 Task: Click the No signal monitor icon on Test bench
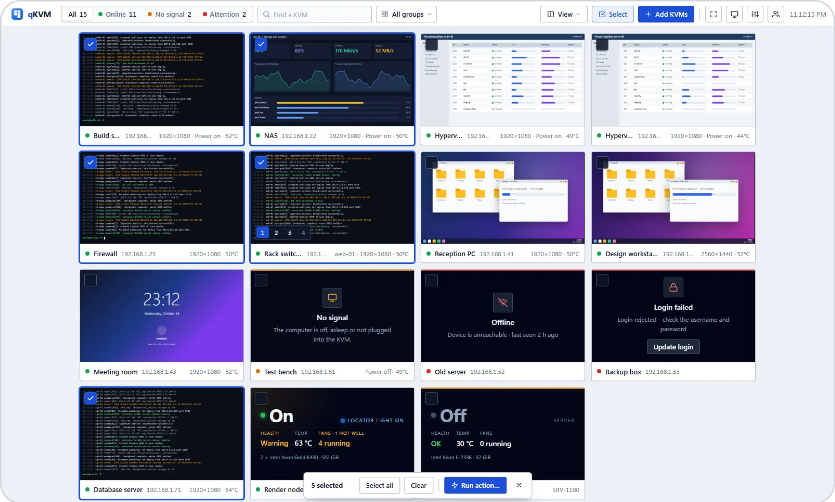coord(332,298)
